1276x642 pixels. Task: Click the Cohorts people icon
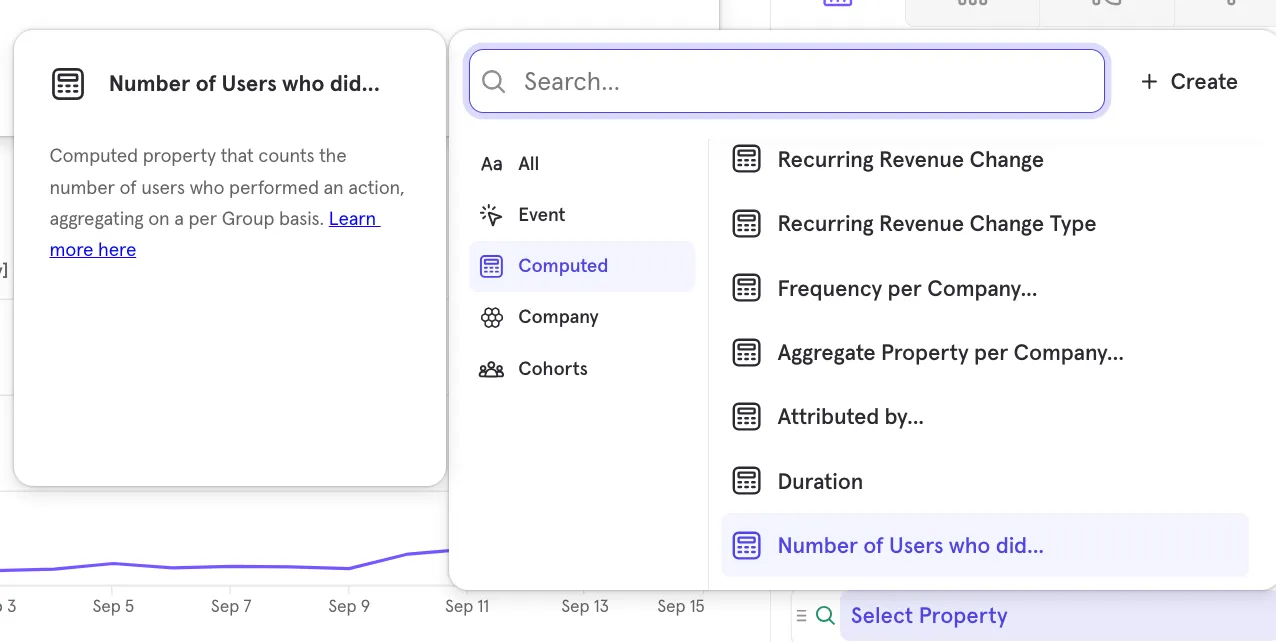[x=491, y=369]
